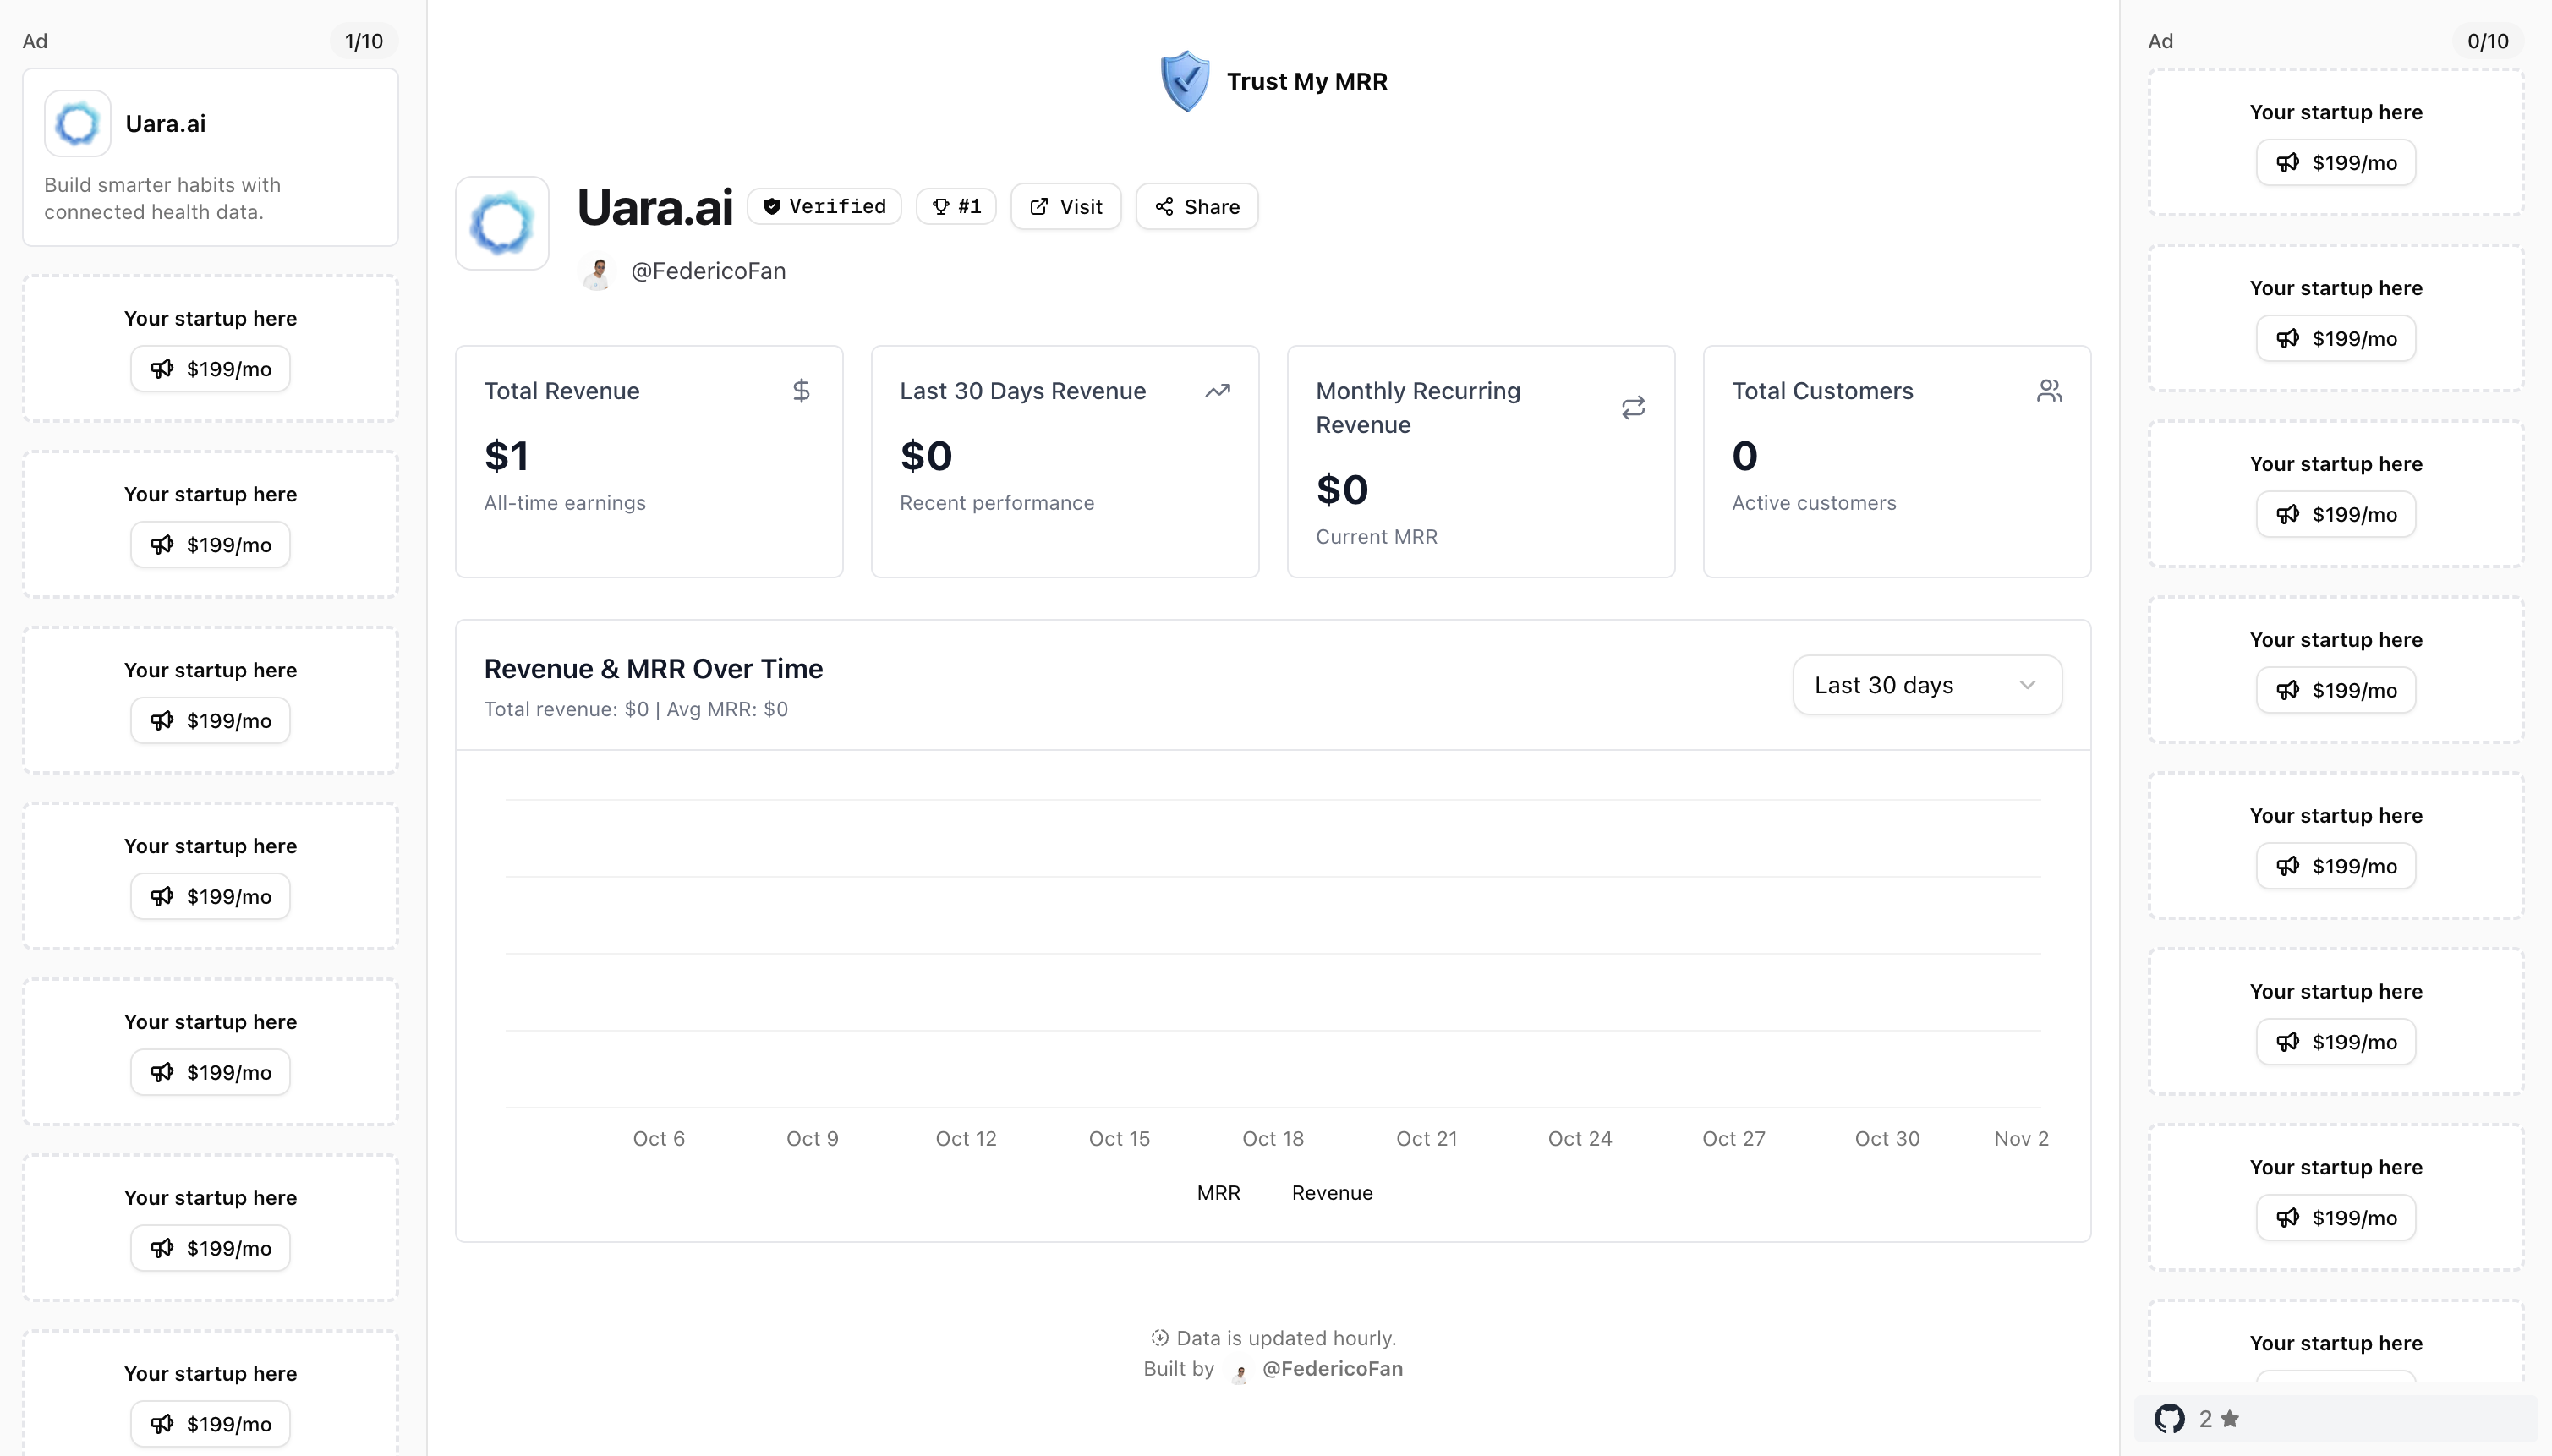Toggle the Revenue series in the chart legend
This screenshot has height=1456, width=2552.
pos(1332,1192)
